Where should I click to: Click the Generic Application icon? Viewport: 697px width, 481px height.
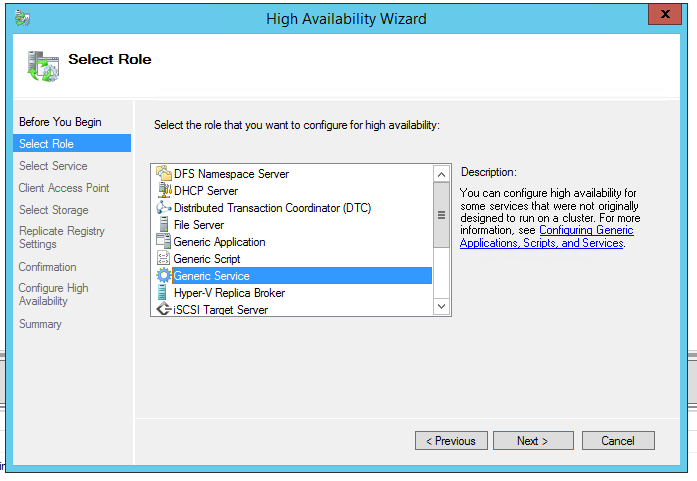(x=164, y=242)
